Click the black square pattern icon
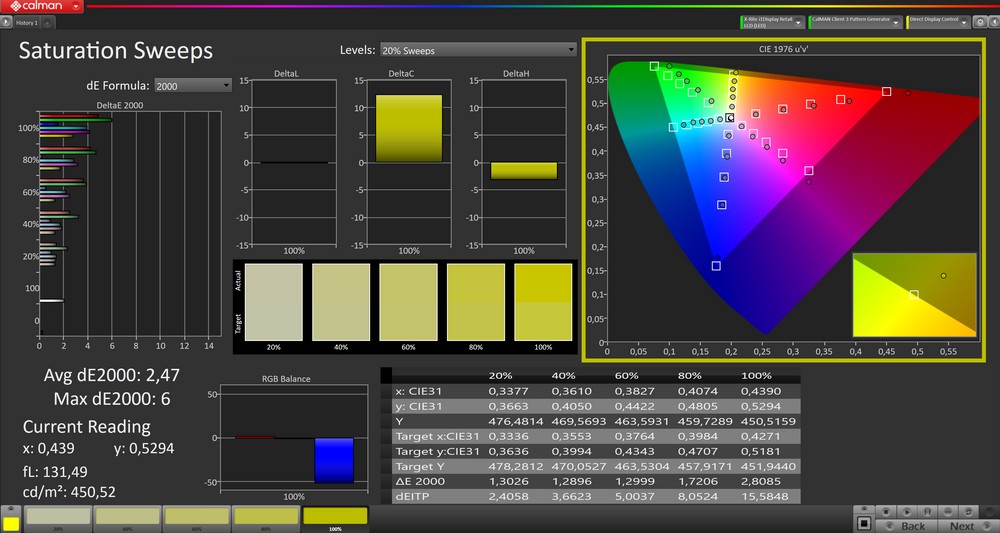1000x533 pixels. click(x=865, y=522)
